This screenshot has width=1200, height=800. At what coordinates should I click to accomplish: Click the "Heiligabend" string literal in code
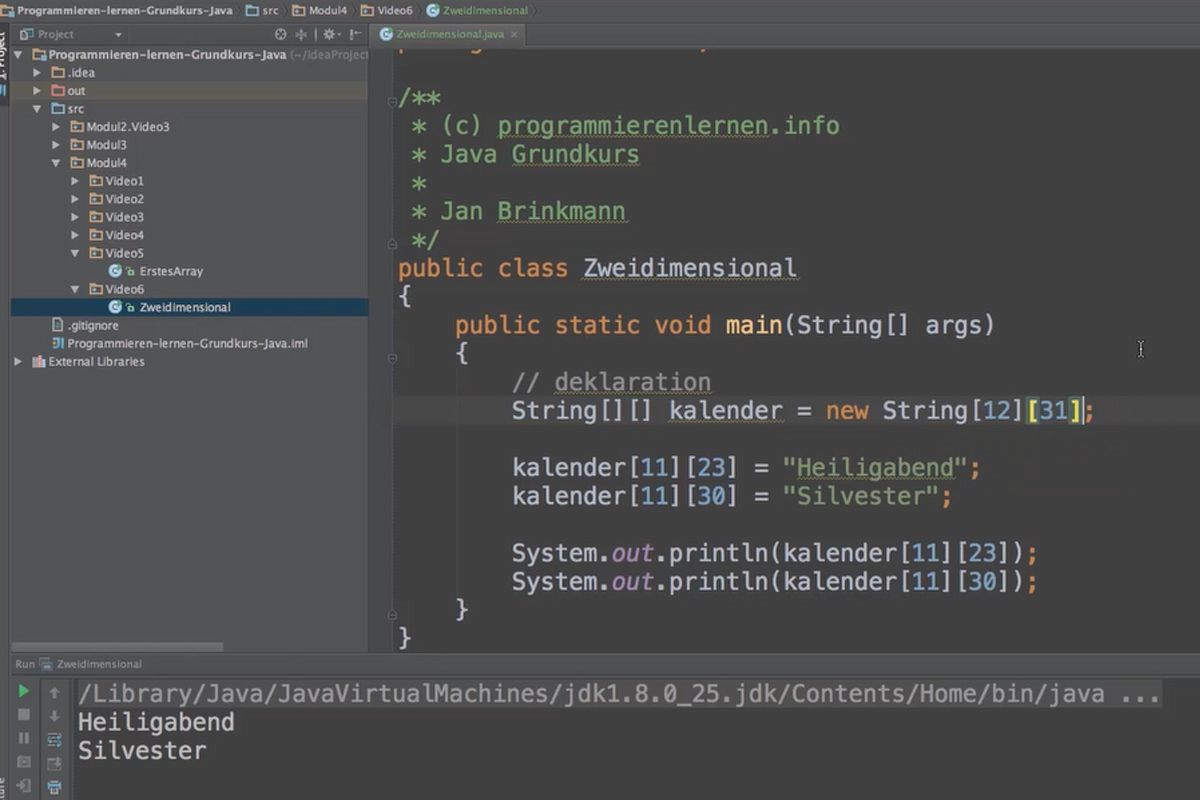click(875, 467)
